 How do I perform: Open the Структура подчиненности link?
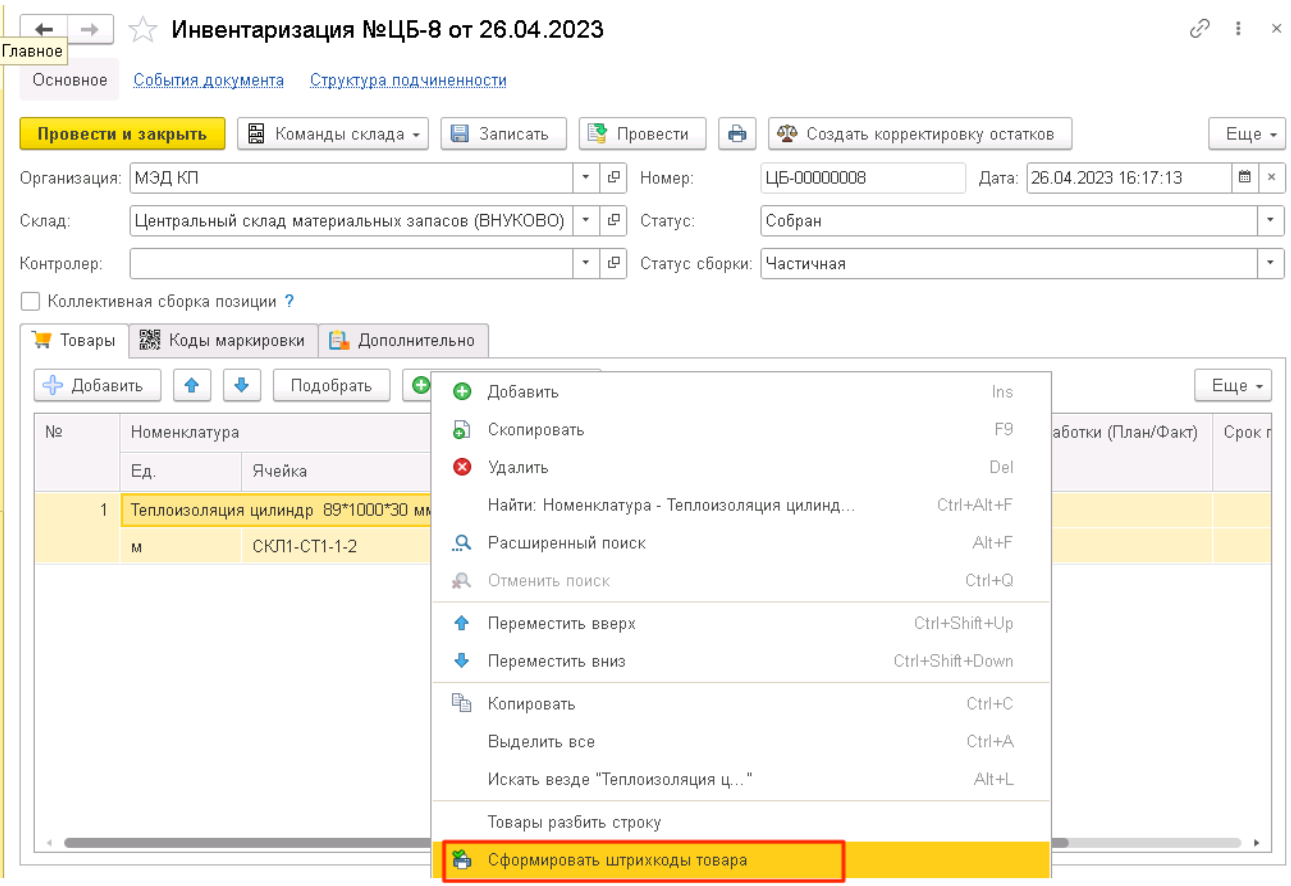(408, 80)
